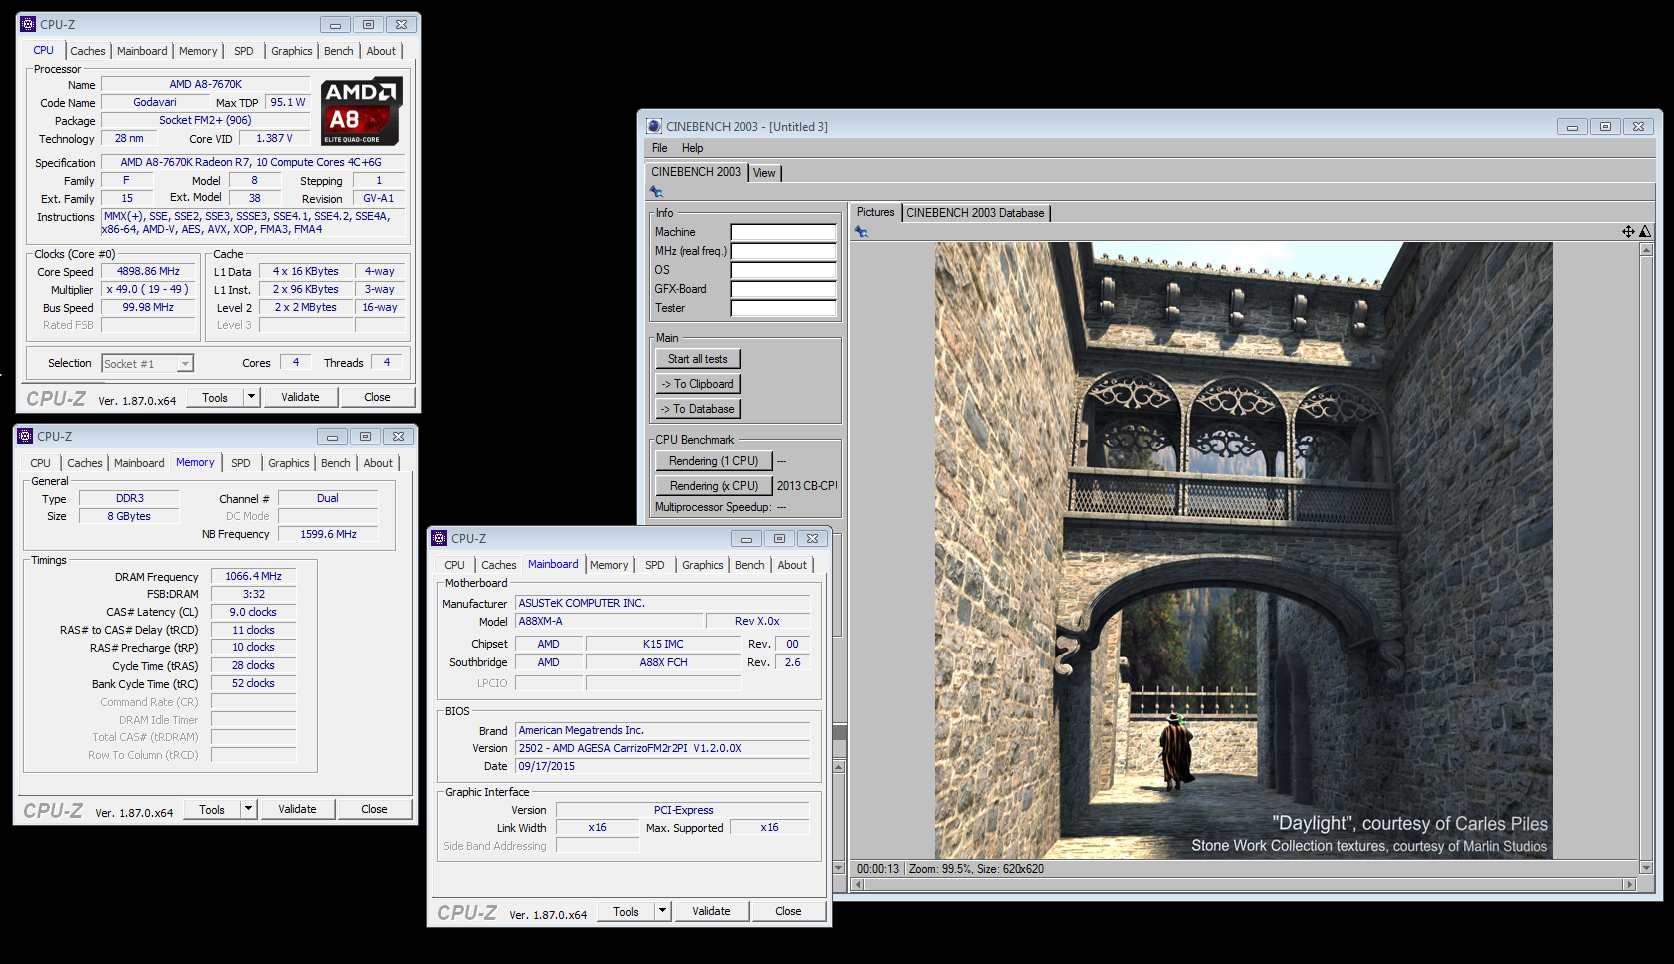1674x964 pixels.
Task: Click Core Speed value 4898.86 MHz
Action: pos(148,271)
